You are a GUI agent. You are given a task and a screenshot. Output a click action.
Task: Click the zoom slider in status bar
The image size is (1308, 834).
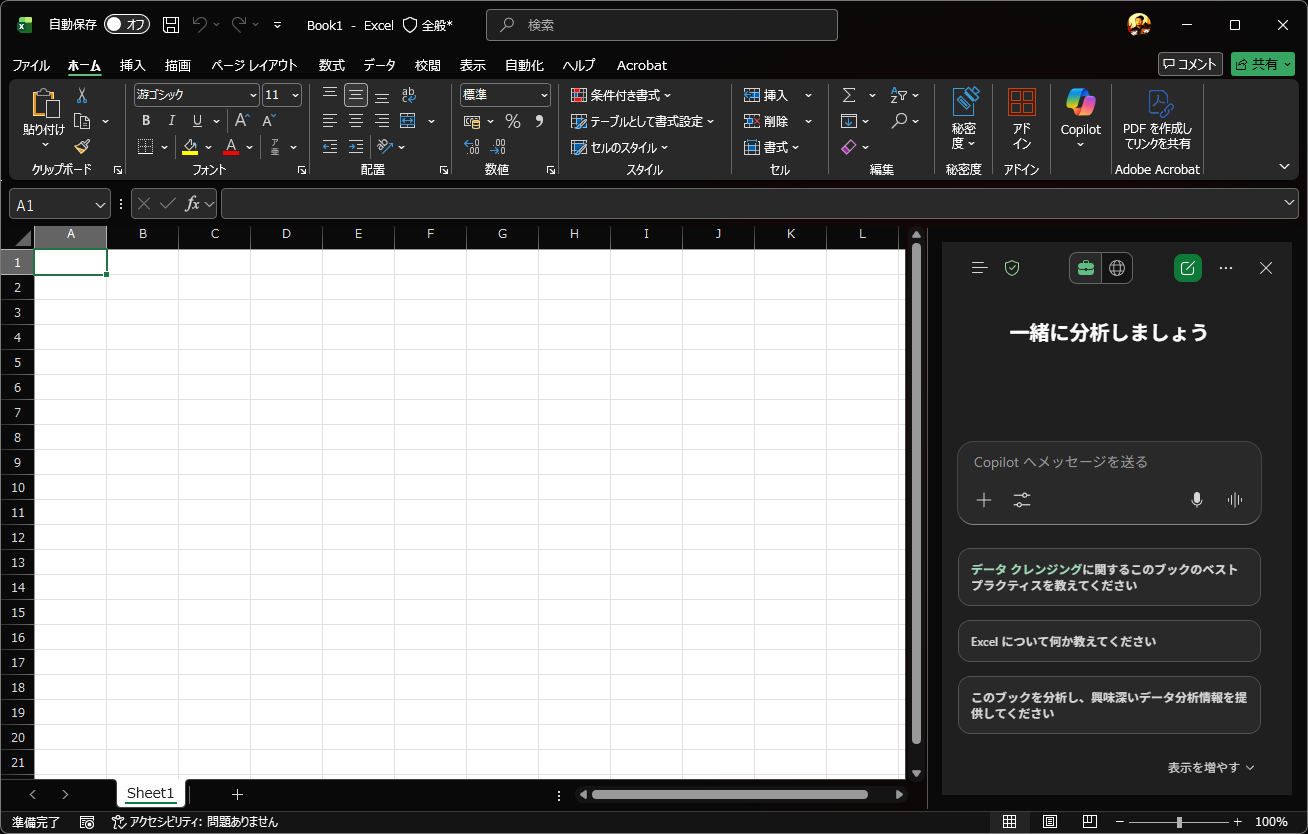pos(1180,822)
